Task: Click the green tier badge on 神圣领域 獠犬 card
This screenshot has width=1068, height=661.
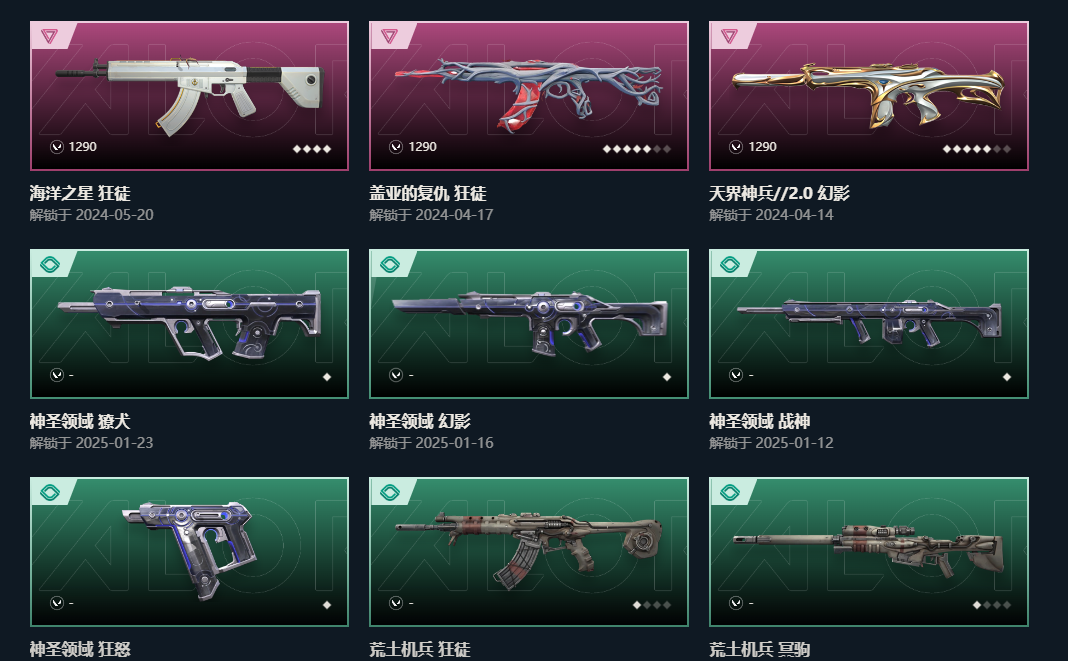Action: [x=50, y=264]
